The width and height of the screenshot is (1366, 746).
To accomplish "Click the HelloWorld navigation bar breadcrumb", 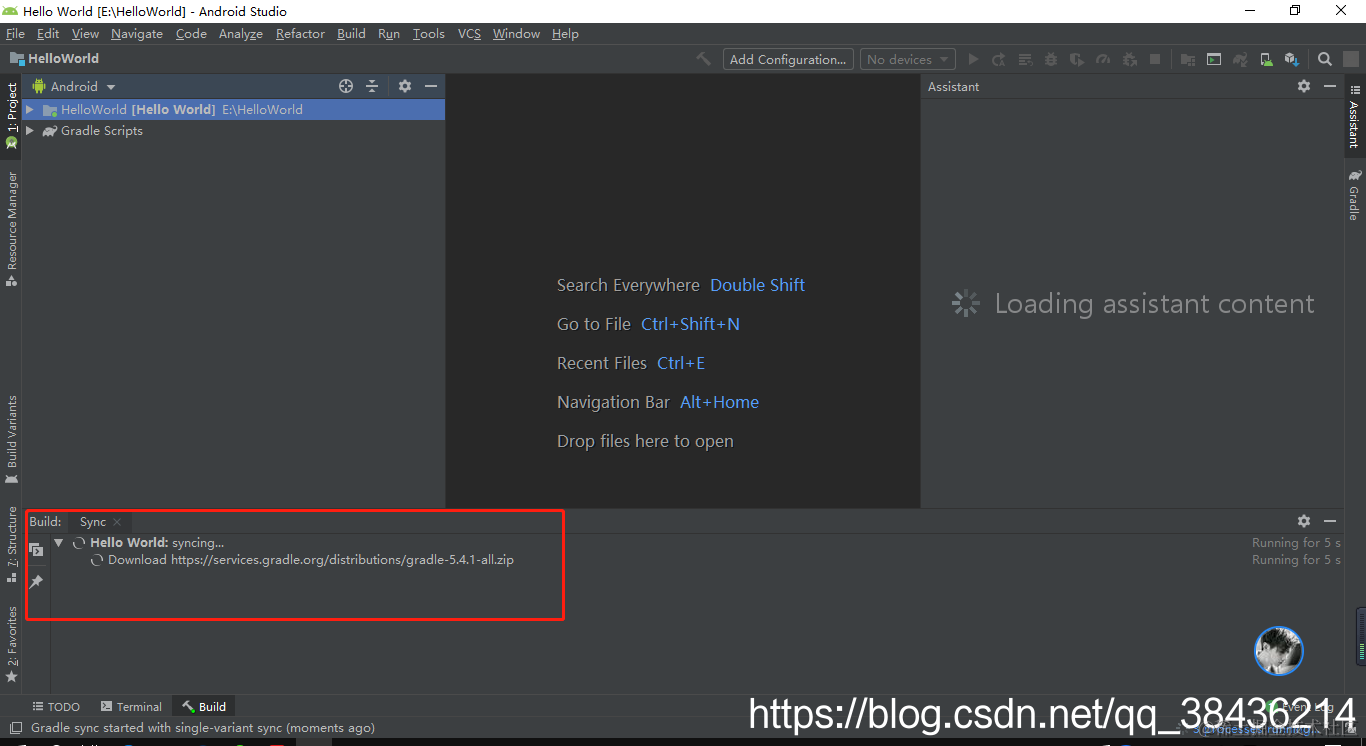I will tap(55, 59).
